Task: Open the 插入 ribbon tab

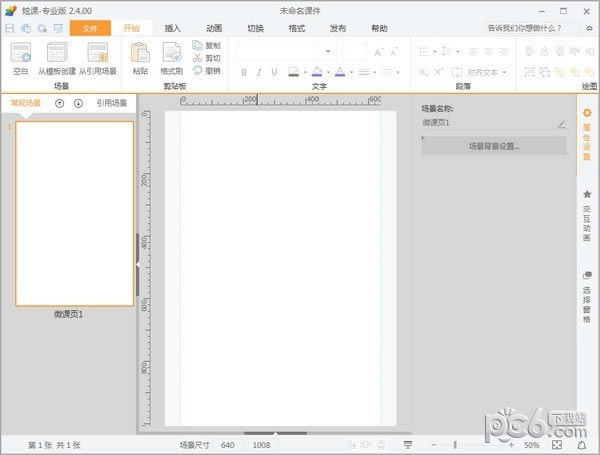Action: (x=173, y=28)
